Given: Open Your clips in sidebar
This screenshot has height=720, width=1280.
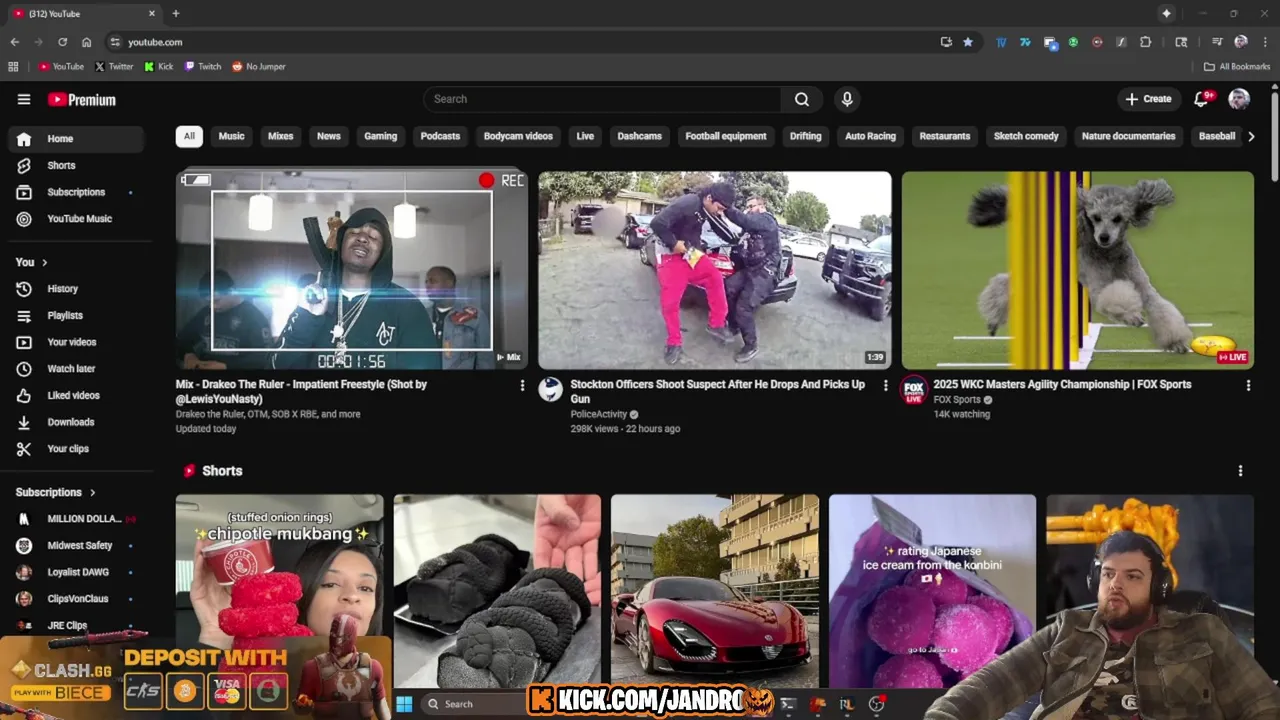Looking at the screenshot, I should (76, 449).
